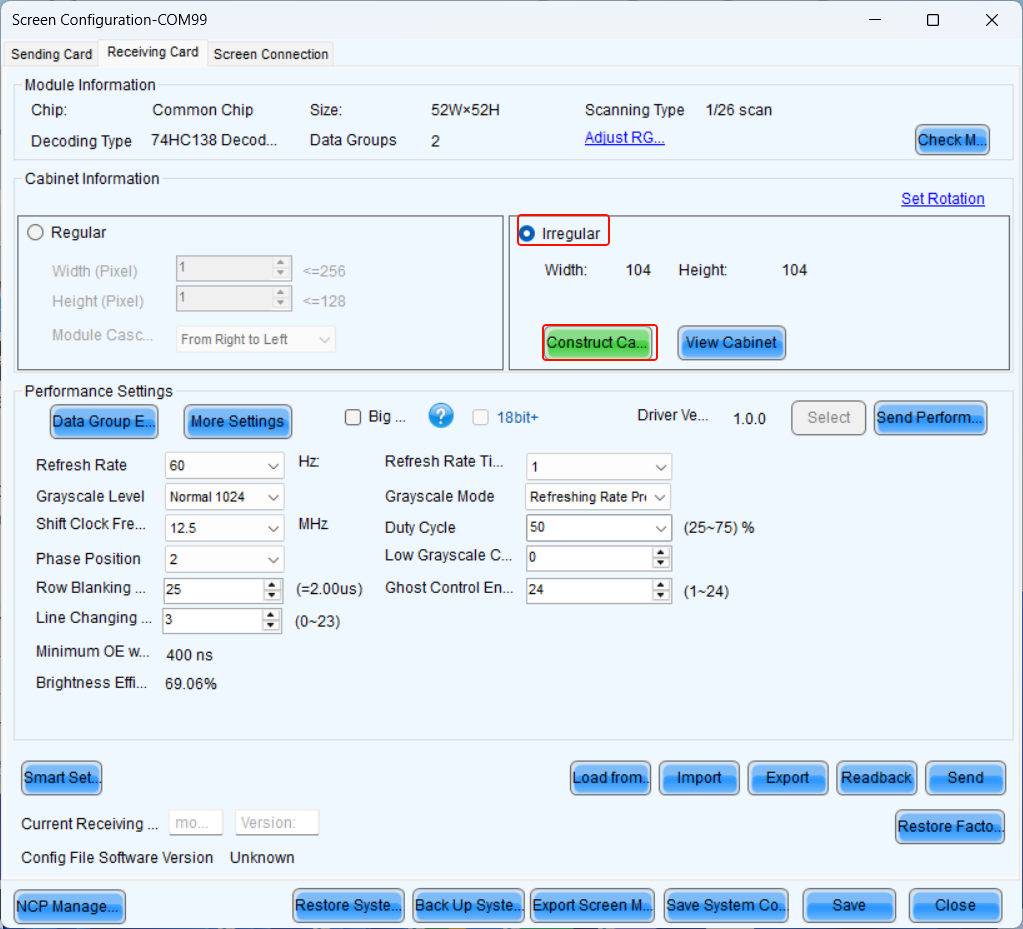Viewport: 1023px width, 929px height.
Task: Click the Row Blanking input field
Action: pyautogui.click(x=210, y=590)
